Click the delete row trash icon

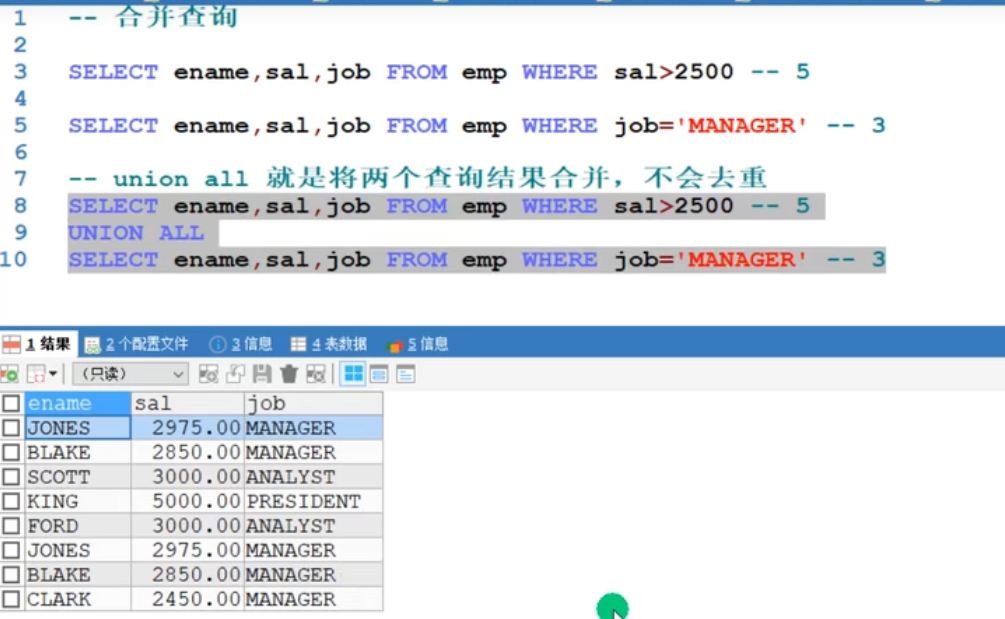tap(289, 374)
